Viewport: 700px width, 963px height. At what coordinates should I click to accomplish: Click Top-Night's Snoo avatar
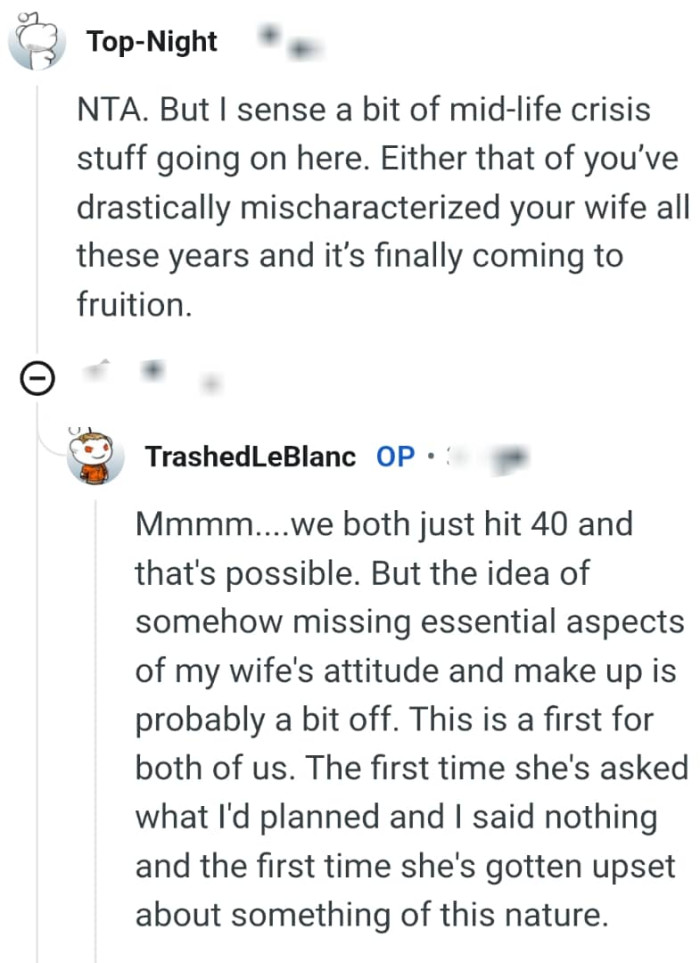point(36,42)
